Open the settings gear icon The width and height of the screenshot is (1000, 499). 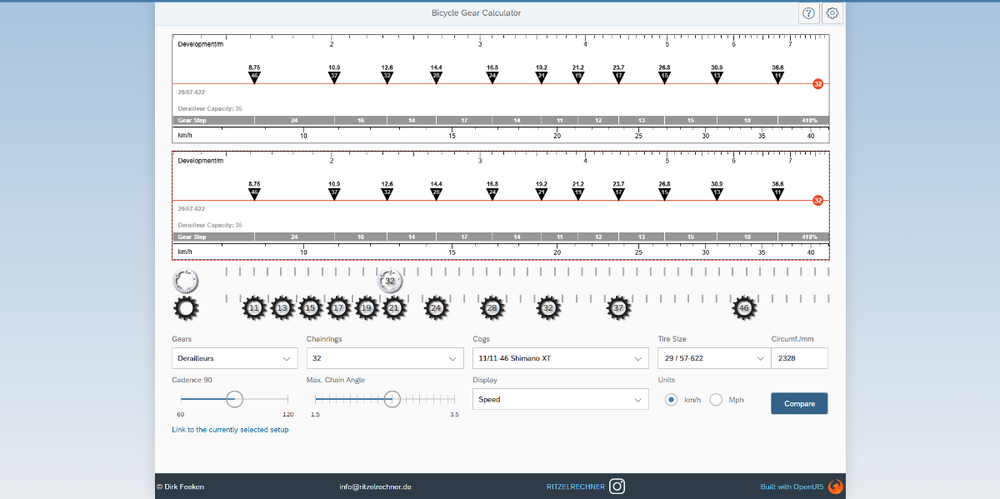coord(832,13)
